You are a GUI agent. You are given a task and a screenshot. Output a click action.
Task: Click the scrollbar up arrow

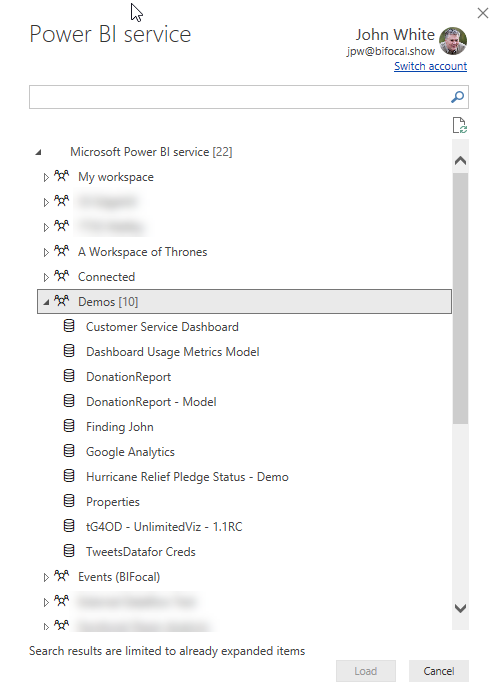(460, 160)
